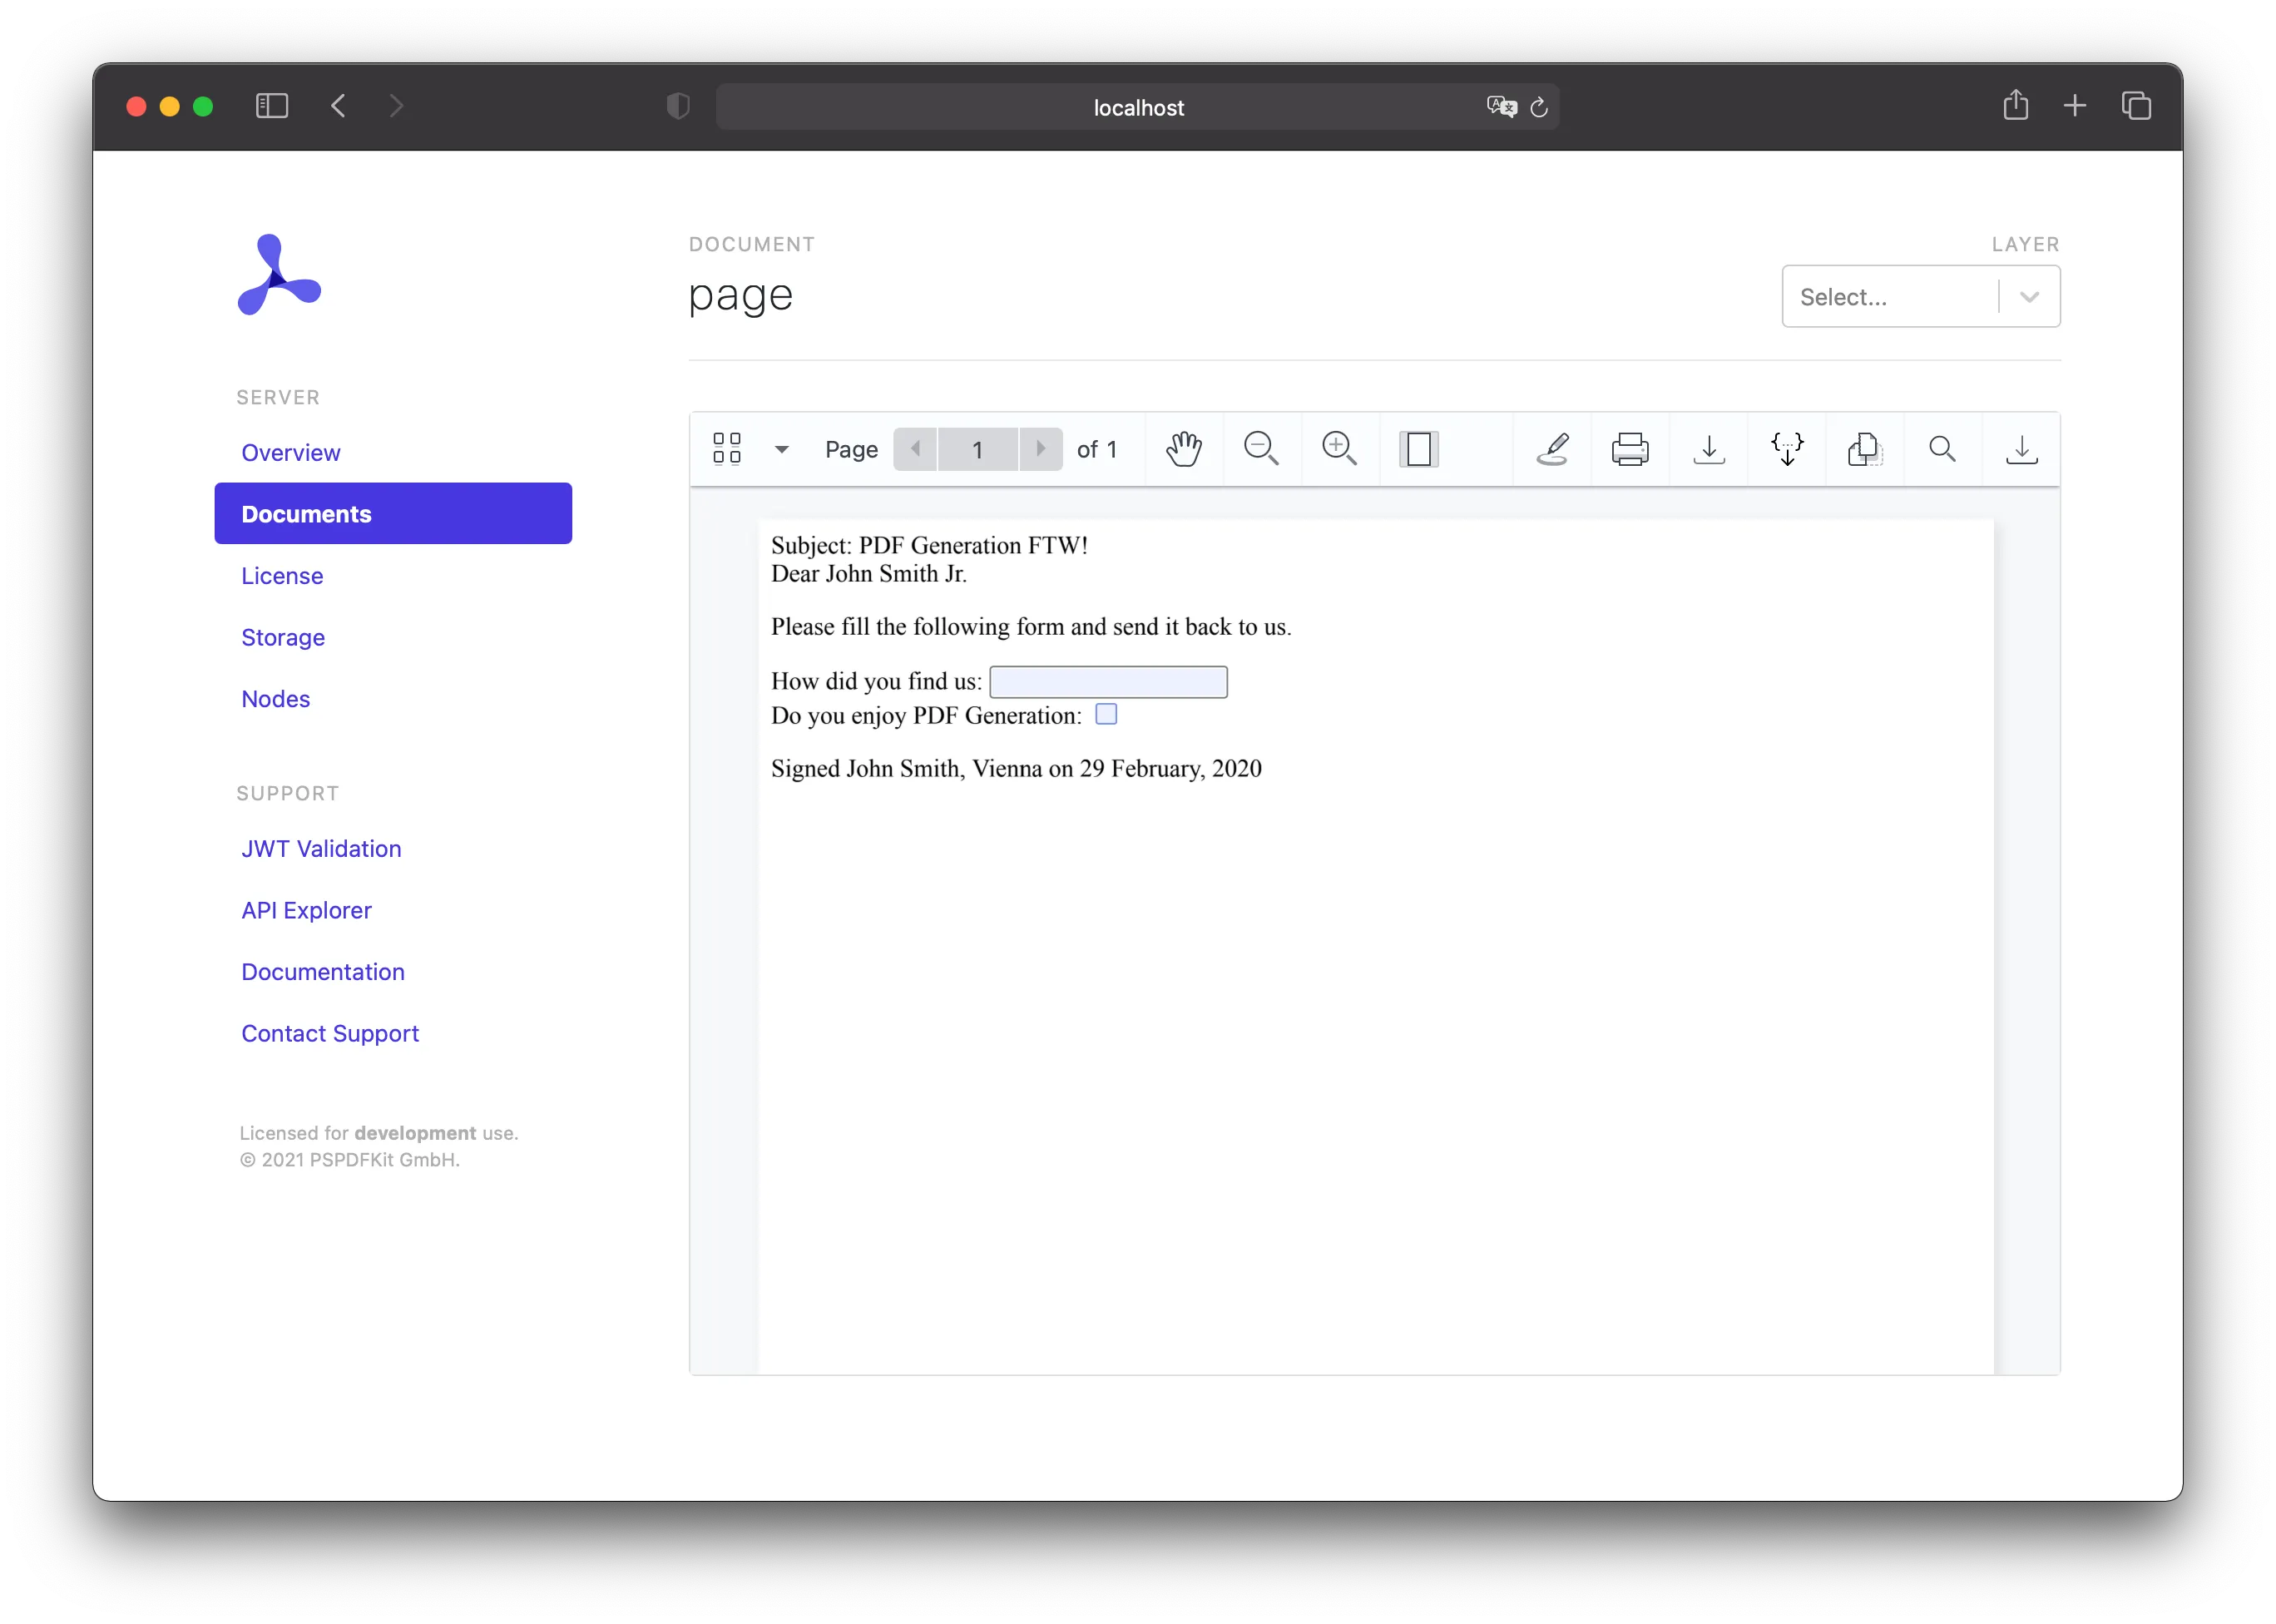Open the signature ink tool
This screenshot has height=1624, width=2276.
tap(1551, 449)
